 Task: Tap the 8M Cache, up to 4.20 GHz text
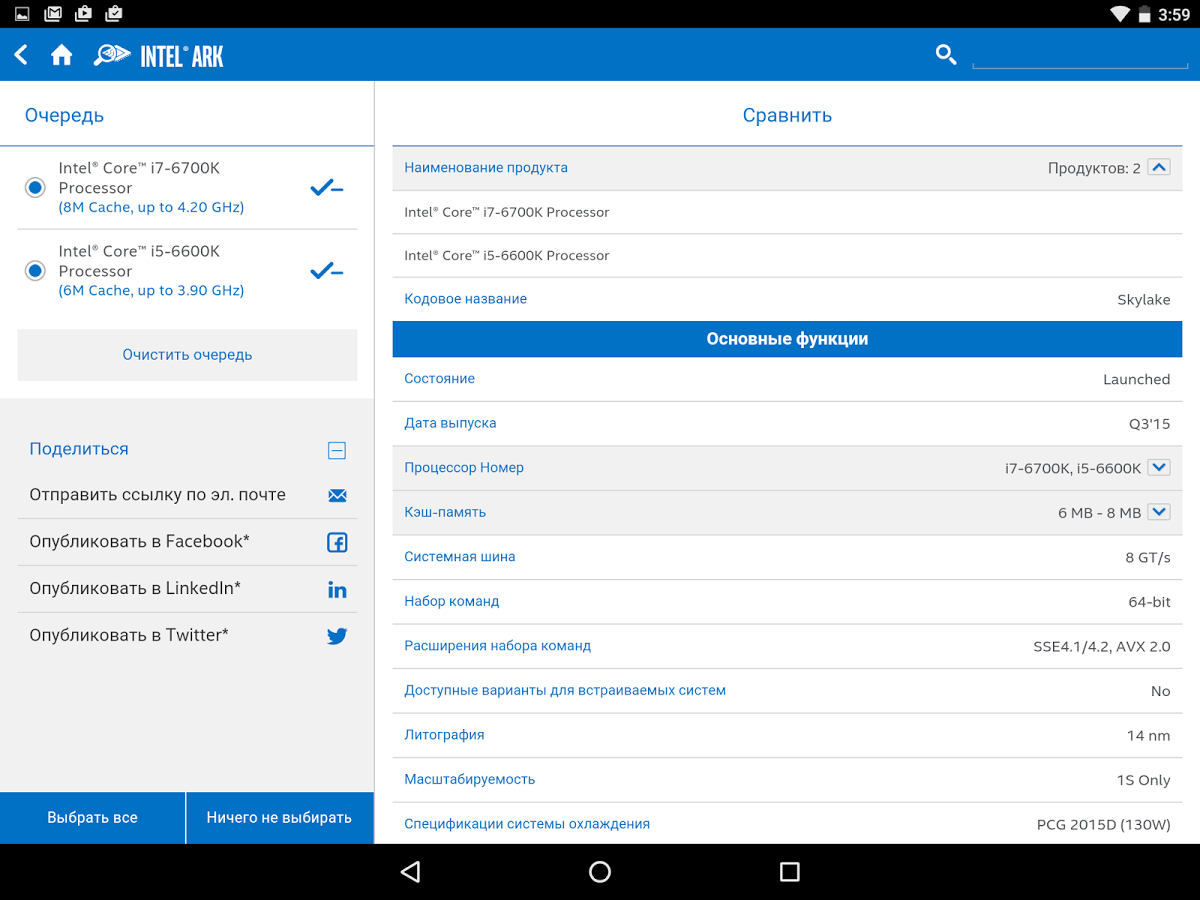151,208
